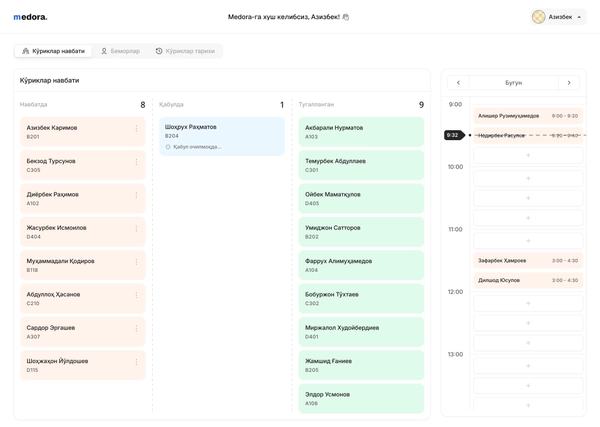Add appointment in first slot after 10:00
The height and width of the screenshot is (427, 600).
coord(528,178)
